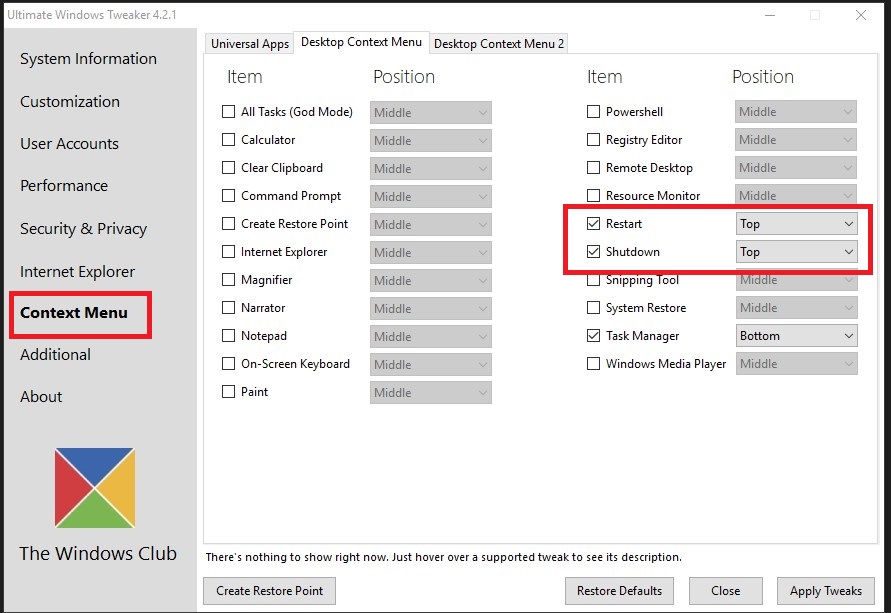Screen dimensions: 891x613
Task: Open Task Manager position dropdown
Action: [x=796, y=336]
